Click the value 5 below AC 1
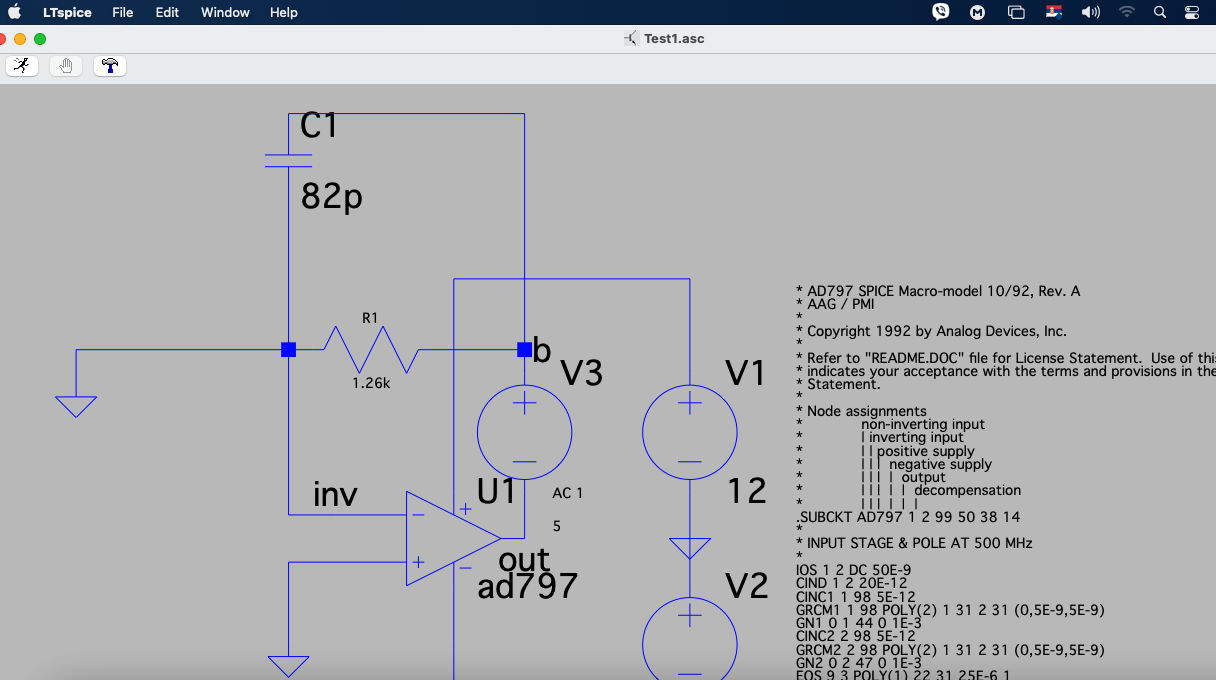 557,526
